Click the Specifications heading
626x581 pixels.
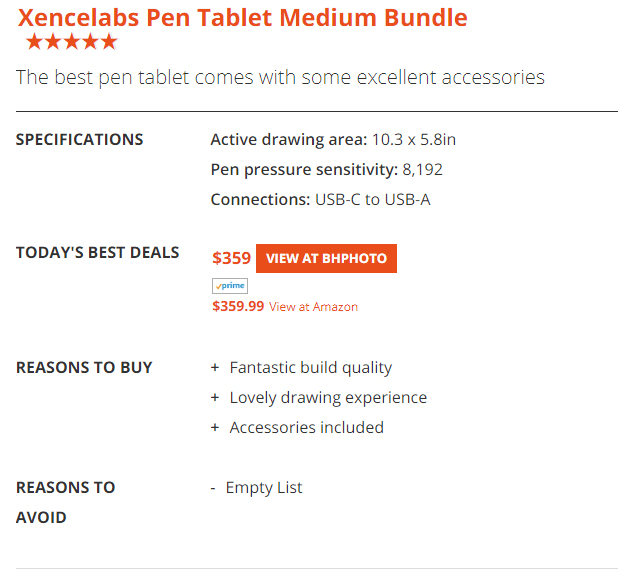[x=80, y=140]
